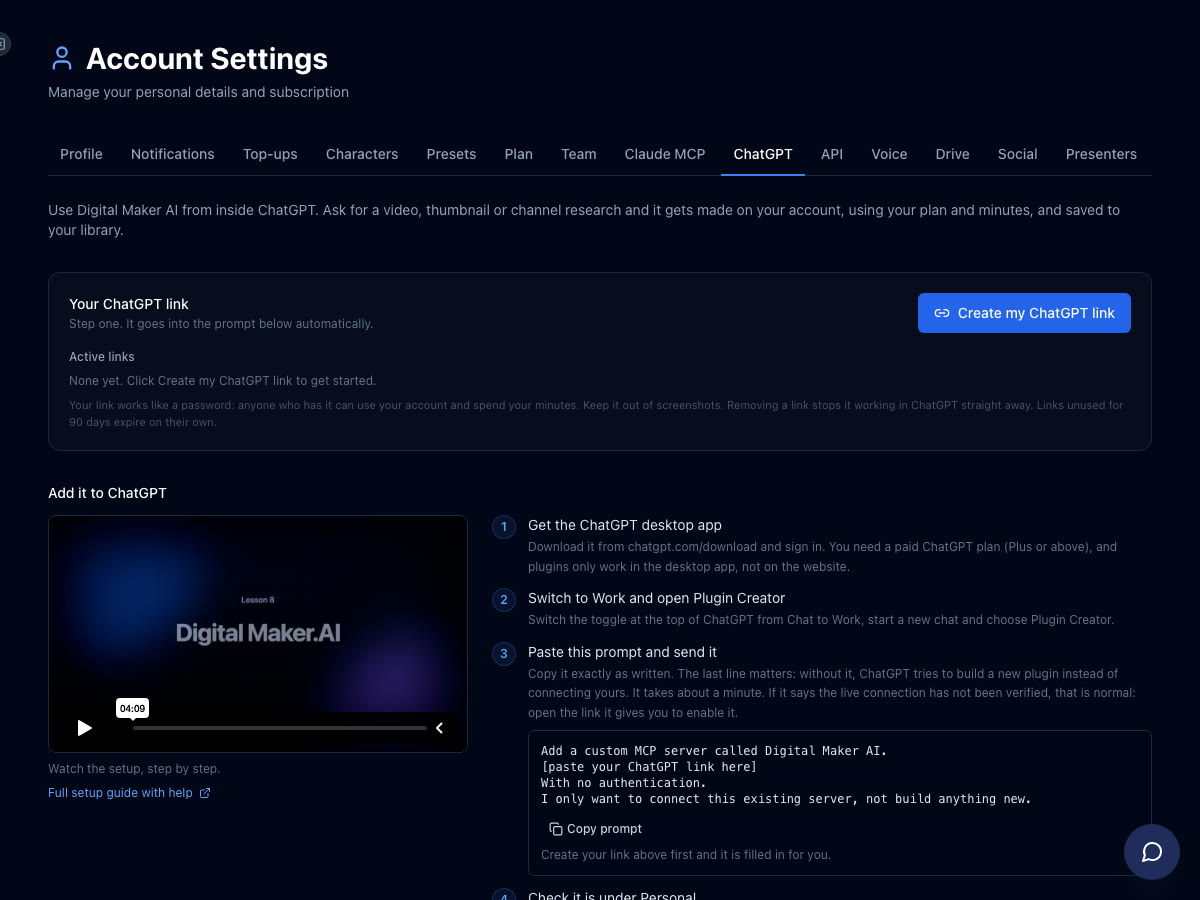The height and width of the screenshot is (900, 1200).
Task: Open the Plan tab
Action: [519, 154]
